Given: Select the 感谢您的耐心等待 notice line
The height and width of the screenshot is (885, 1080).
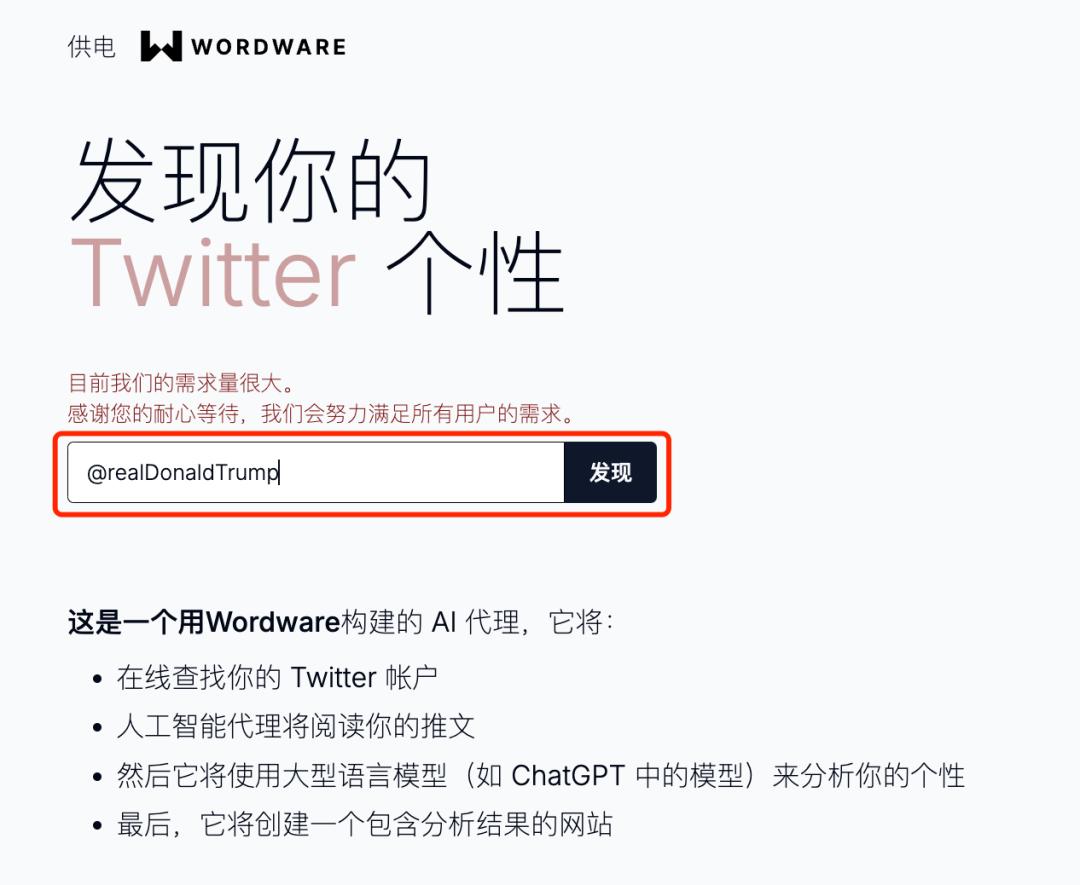Looking at the screenshot, I should [x=321, y=413].
